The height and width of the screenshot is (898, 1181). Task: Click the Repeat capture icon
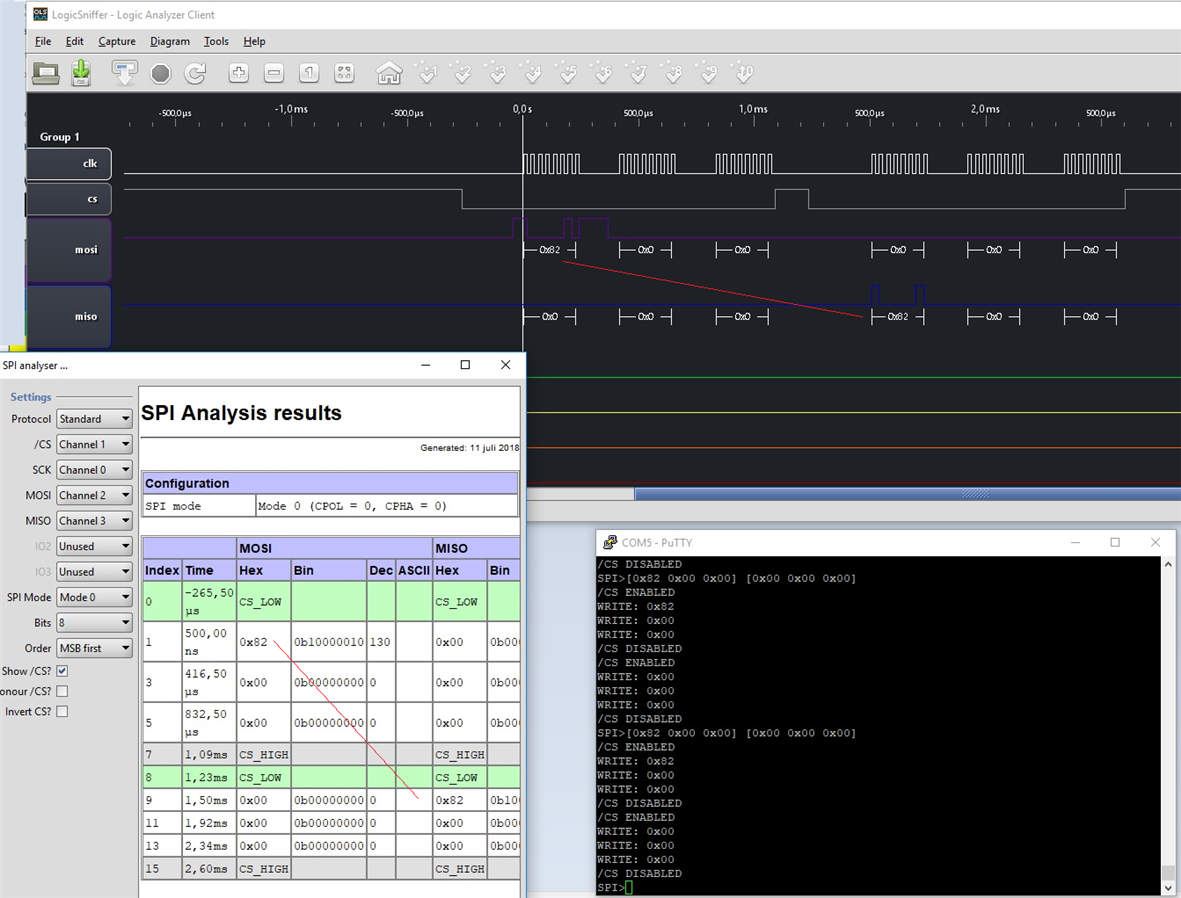[x=196, y=73]
